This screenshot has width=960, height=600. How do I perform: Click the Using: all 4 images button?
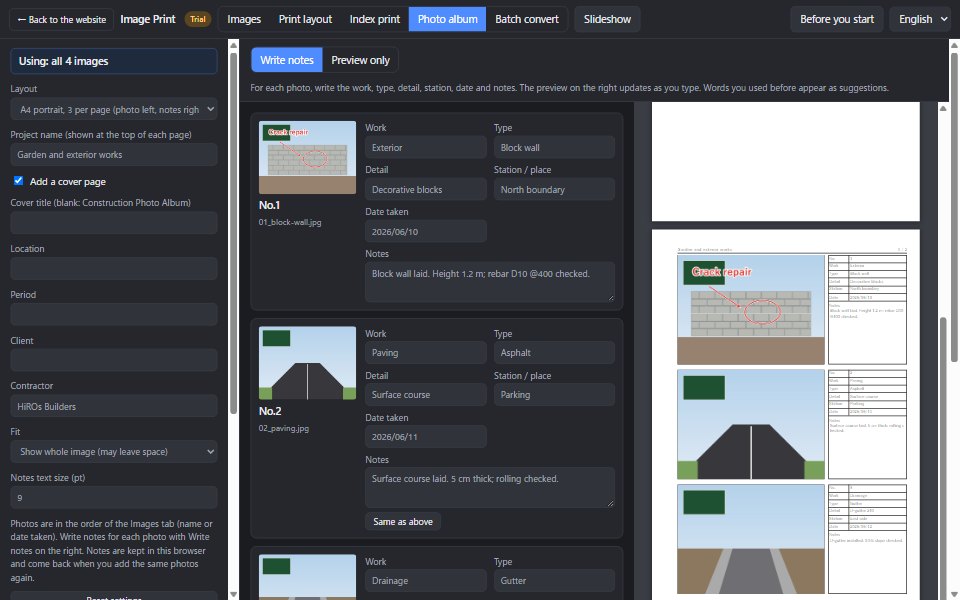114,61
